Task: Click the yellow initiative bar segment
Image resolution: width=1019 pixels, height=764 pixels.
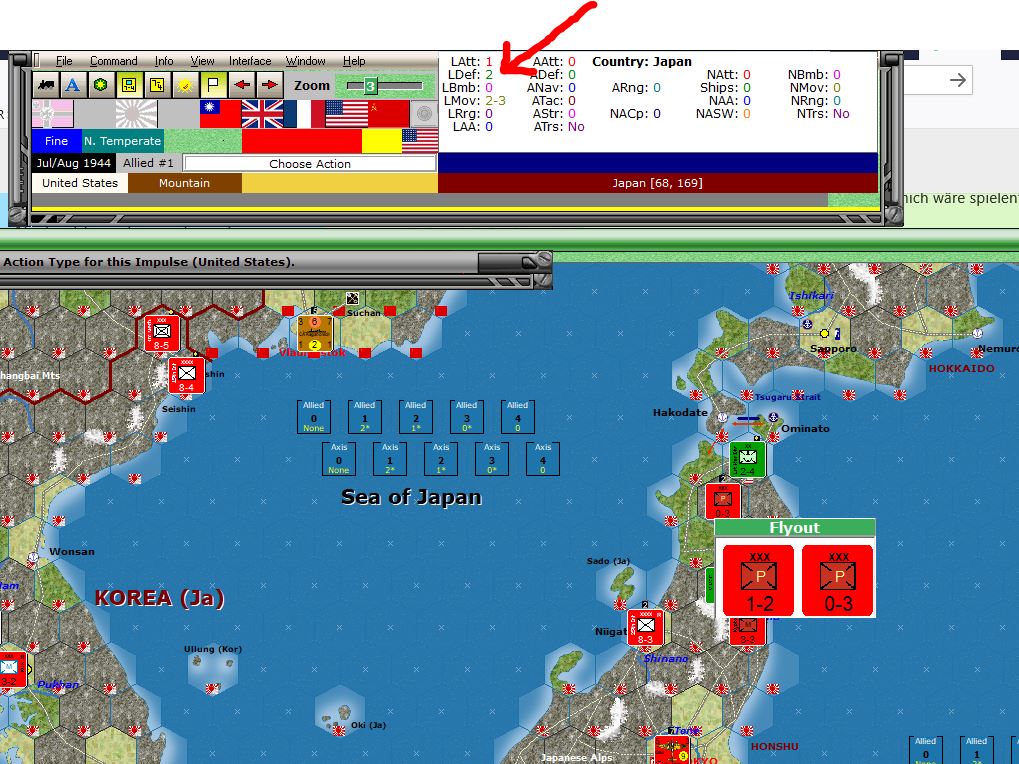Action: point(381,141)
